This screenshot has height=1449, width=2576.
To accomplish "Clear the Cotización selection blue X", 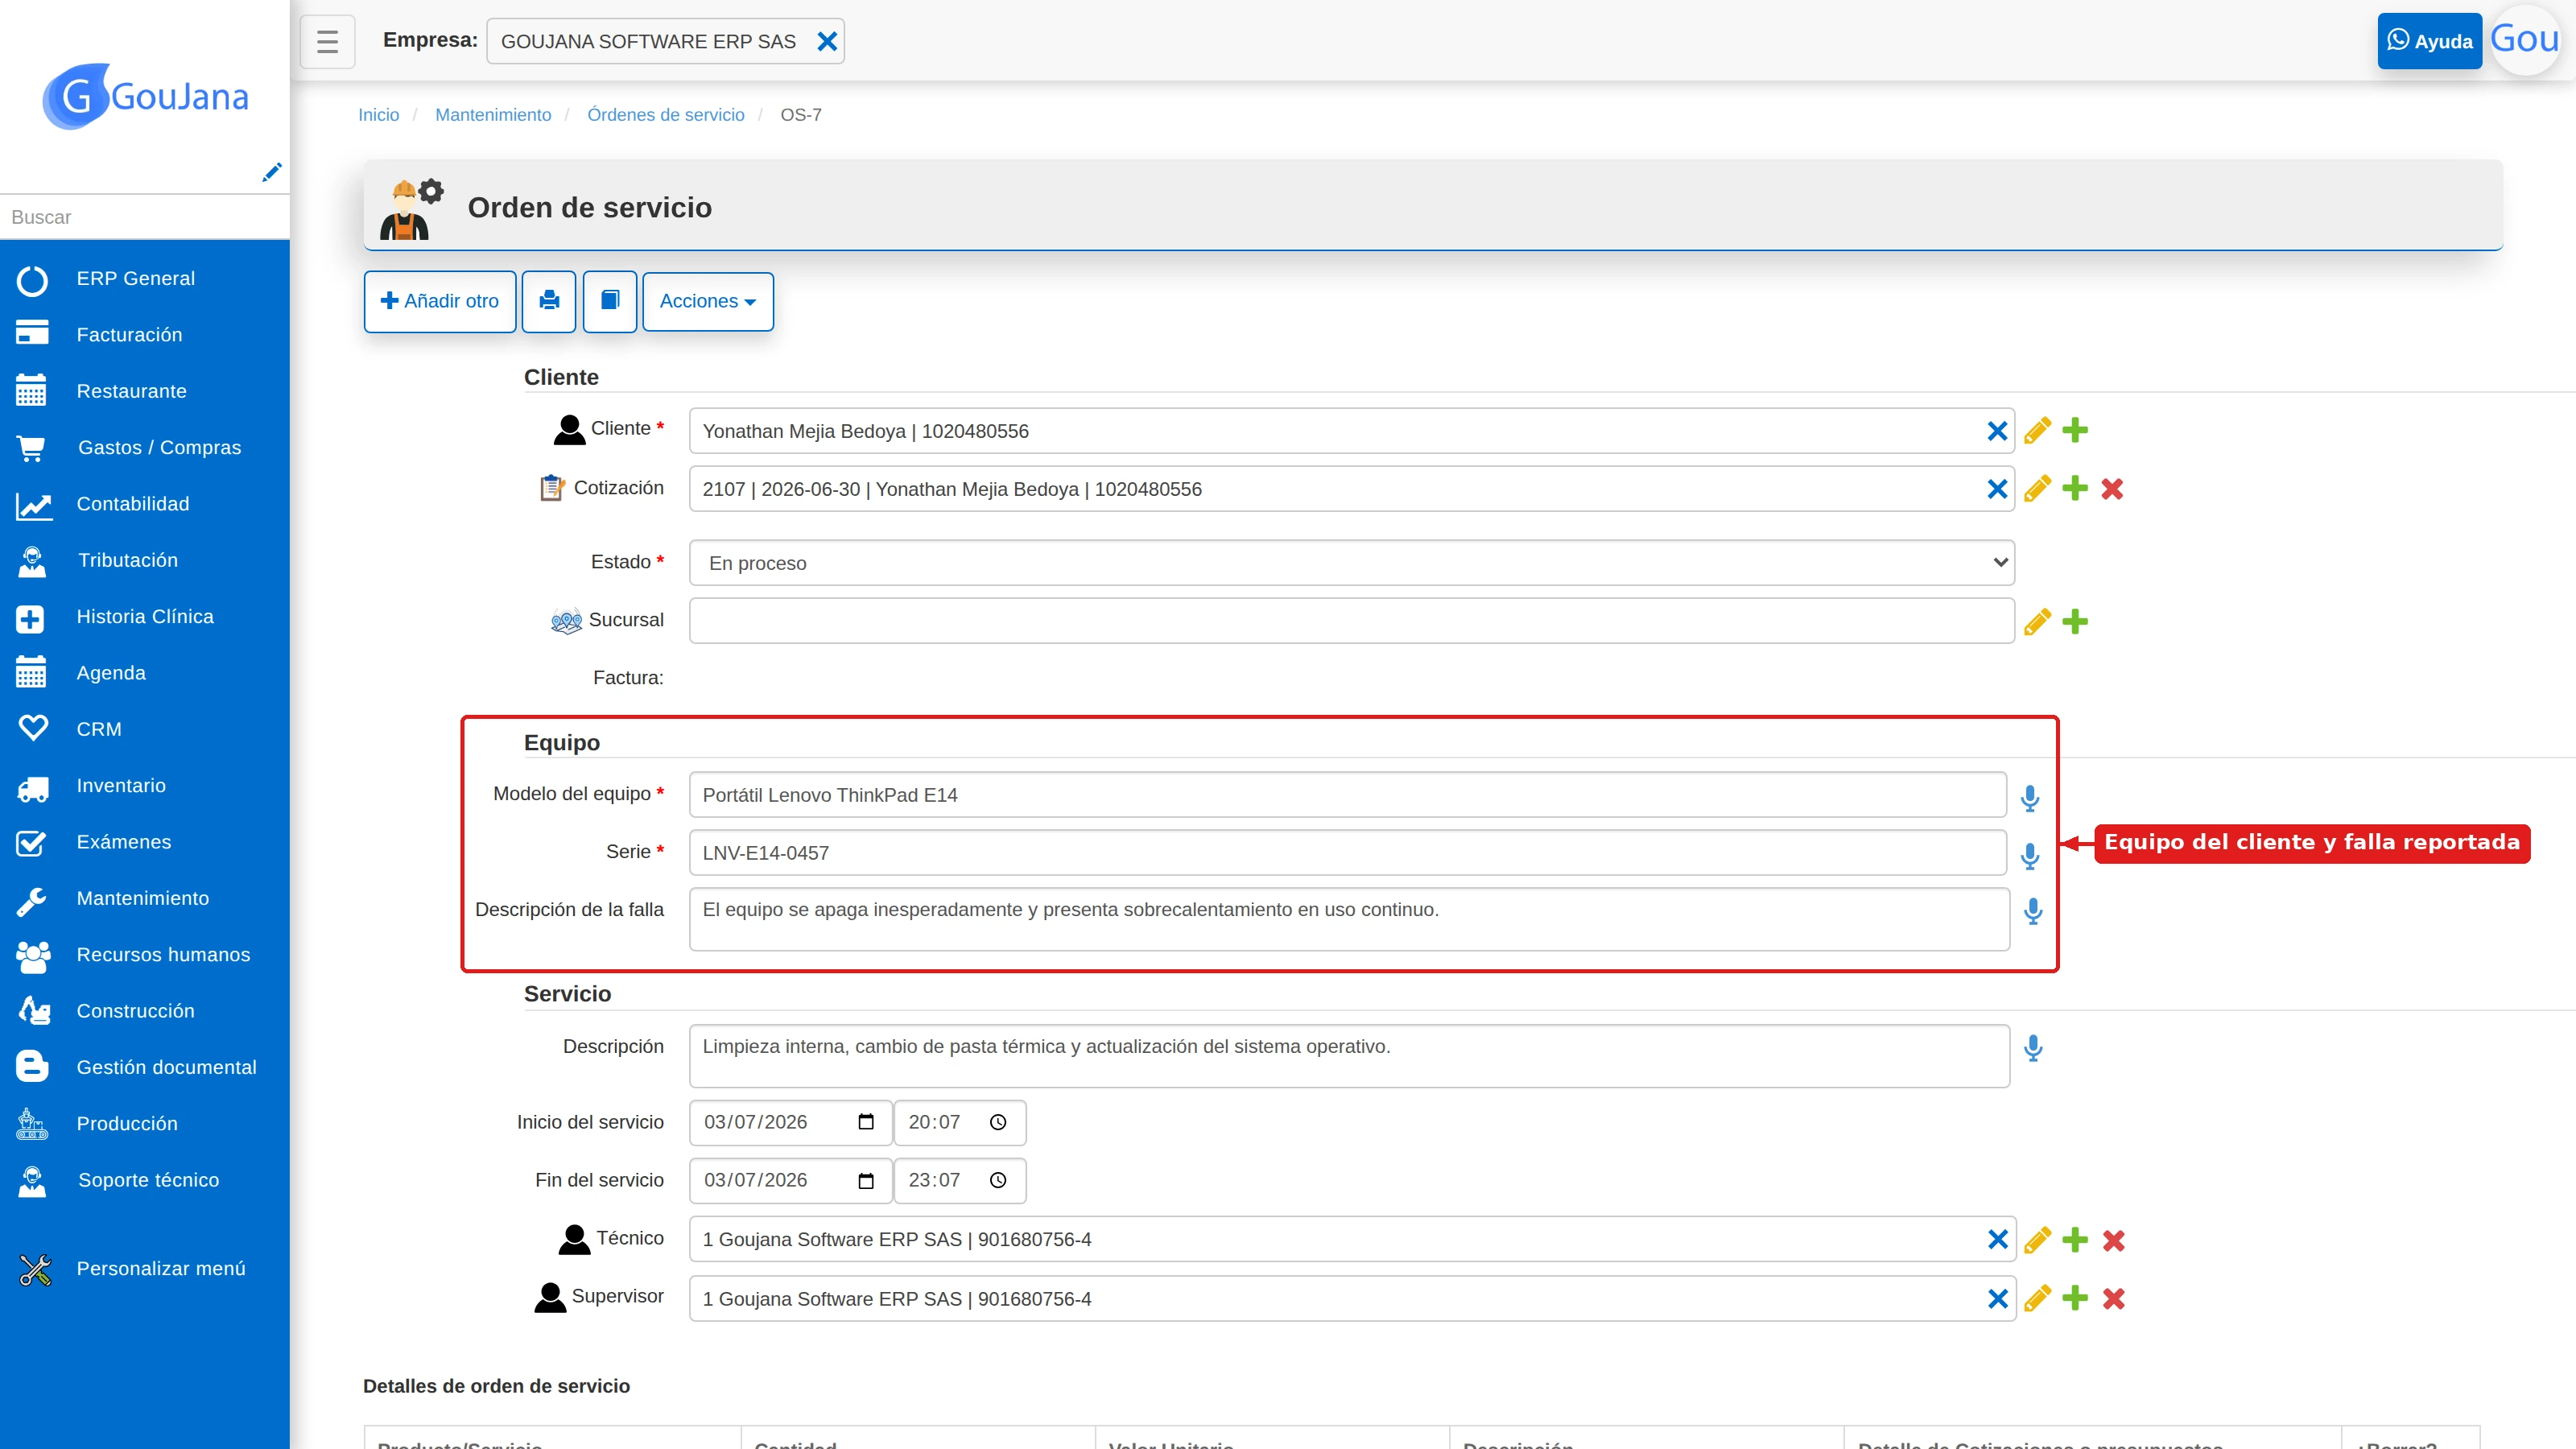I will [1997, 489].
